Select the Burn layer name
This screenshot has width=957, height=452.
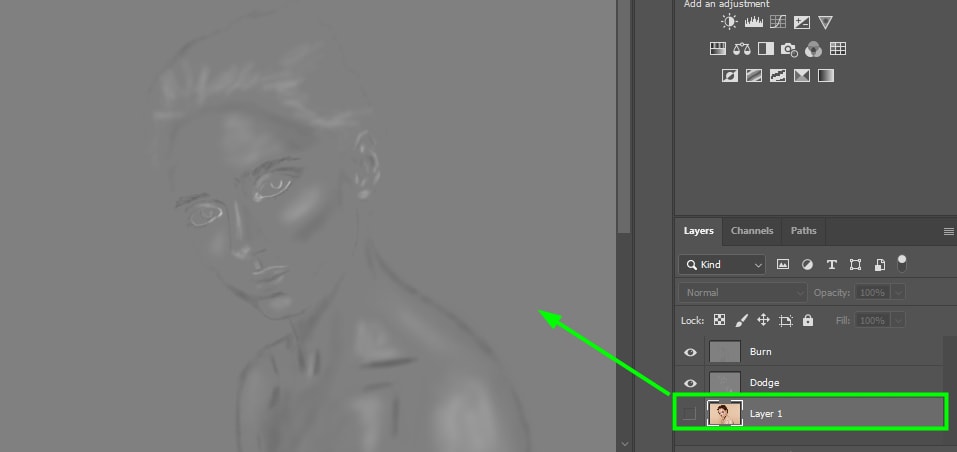pyautogui.click(x=760, y=352)
